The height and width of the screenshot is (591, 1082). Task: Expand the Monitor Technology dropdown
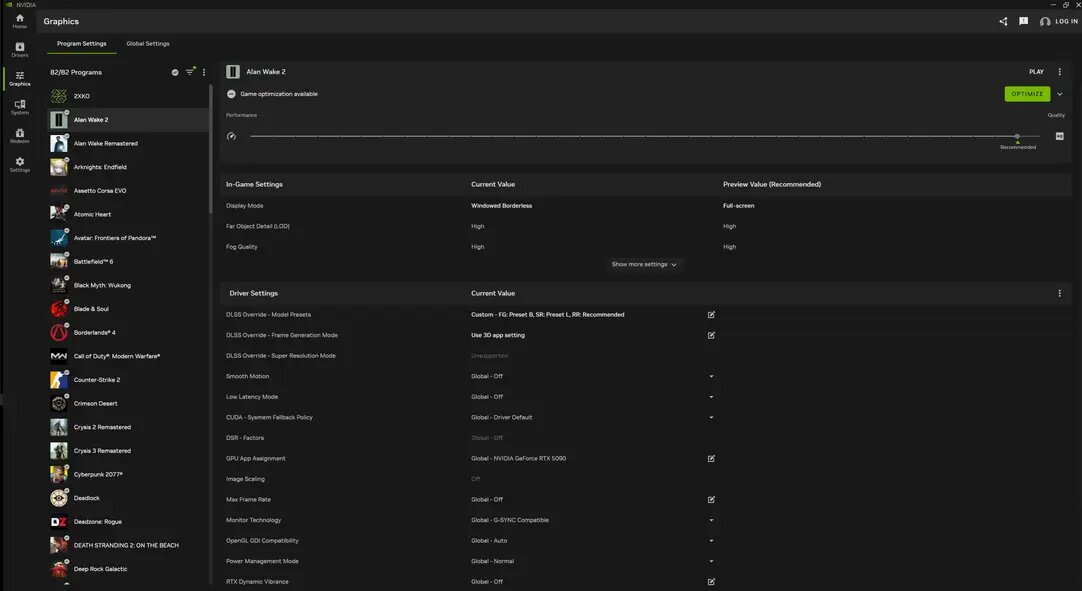(711, 520)
